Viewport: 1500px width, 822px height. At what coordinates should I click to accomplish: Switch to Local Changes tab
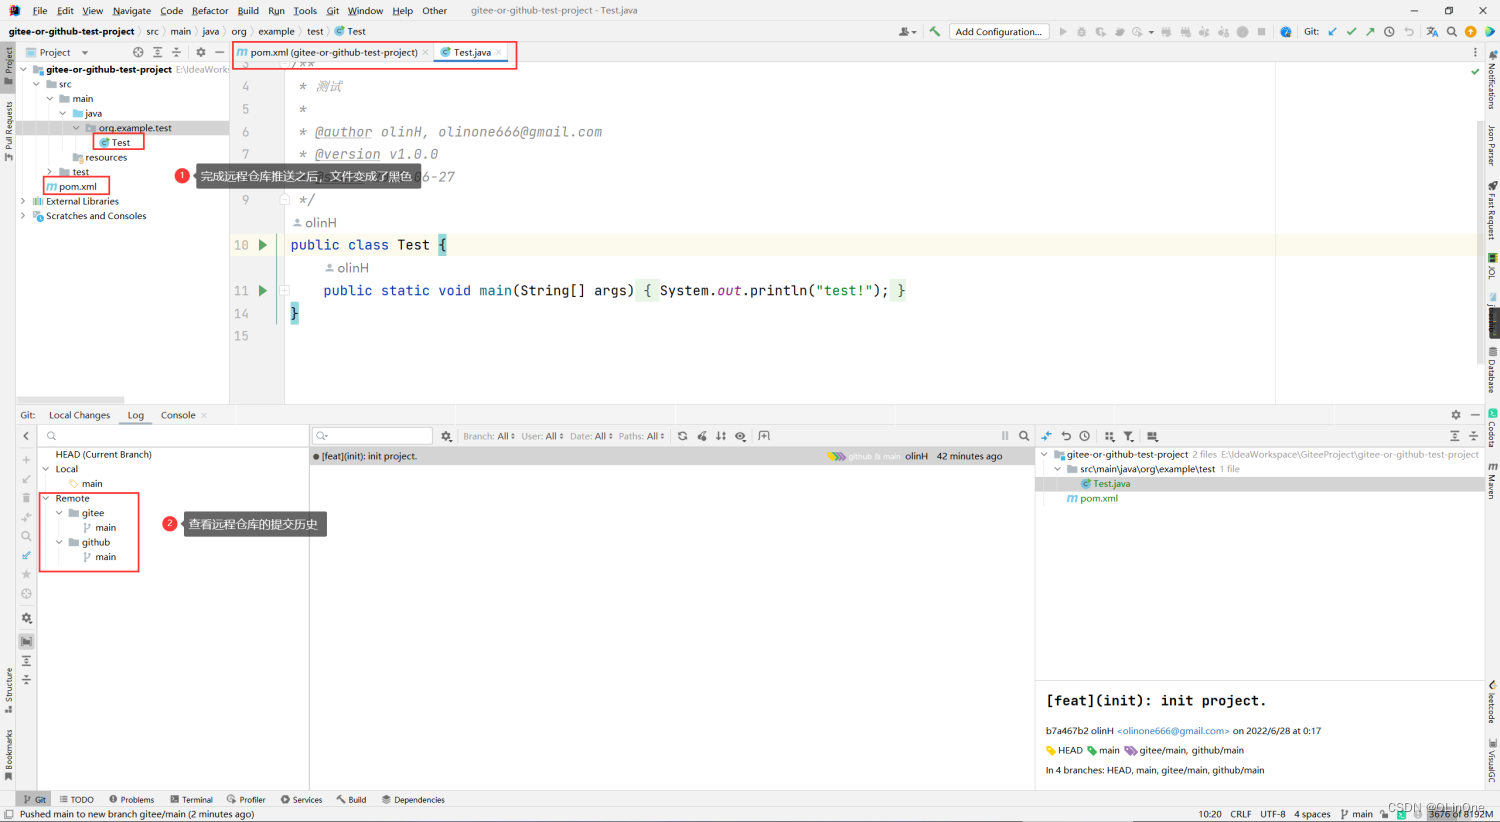[79, 415]
